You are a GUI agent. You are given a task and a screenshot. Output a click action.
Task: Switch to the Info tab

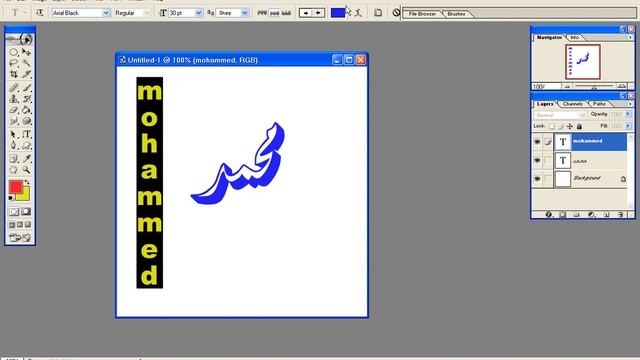point(575,37)
